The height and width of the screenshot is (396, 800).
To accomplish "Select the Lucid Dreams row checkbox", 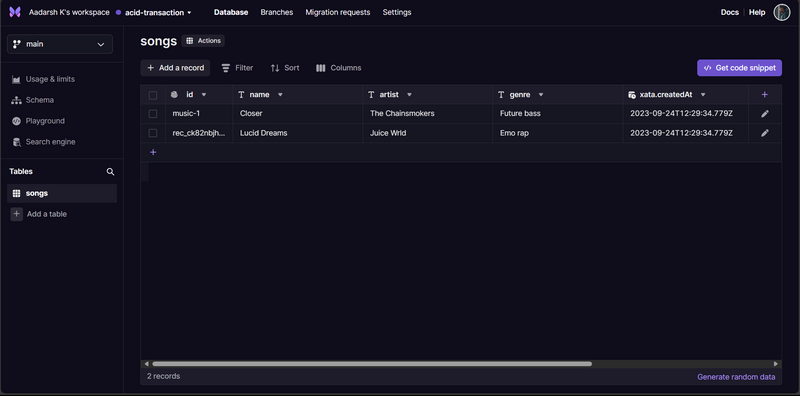I will tap(153, 133).
